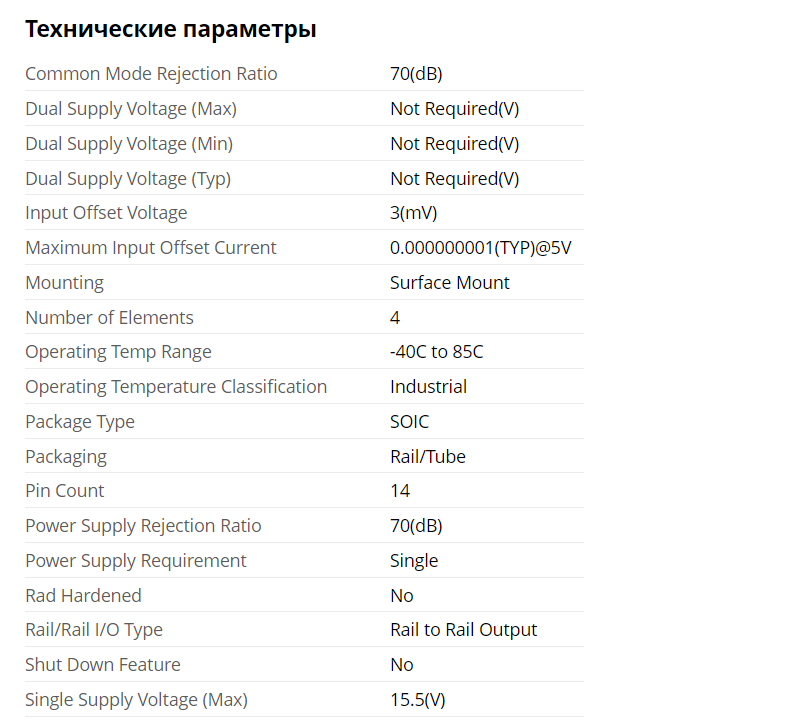Click the Rail to Rail Output value
This screenshot has width=785, height=720.
pyautogui.click(x=463, y=630)
